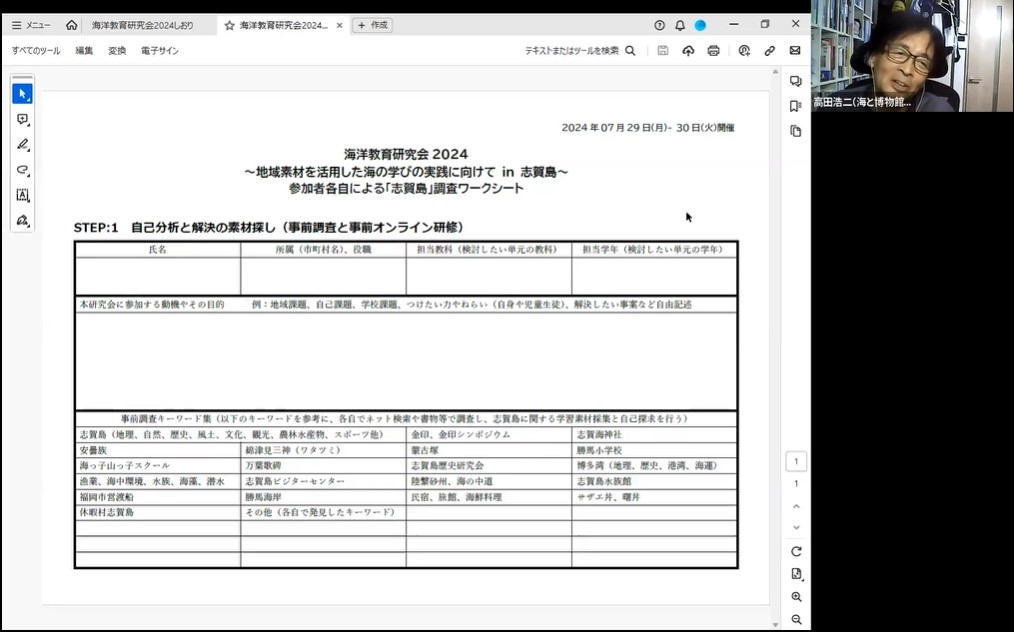Open すべてのツール menu
1014x632 pixels.
[x=36, y=50]
